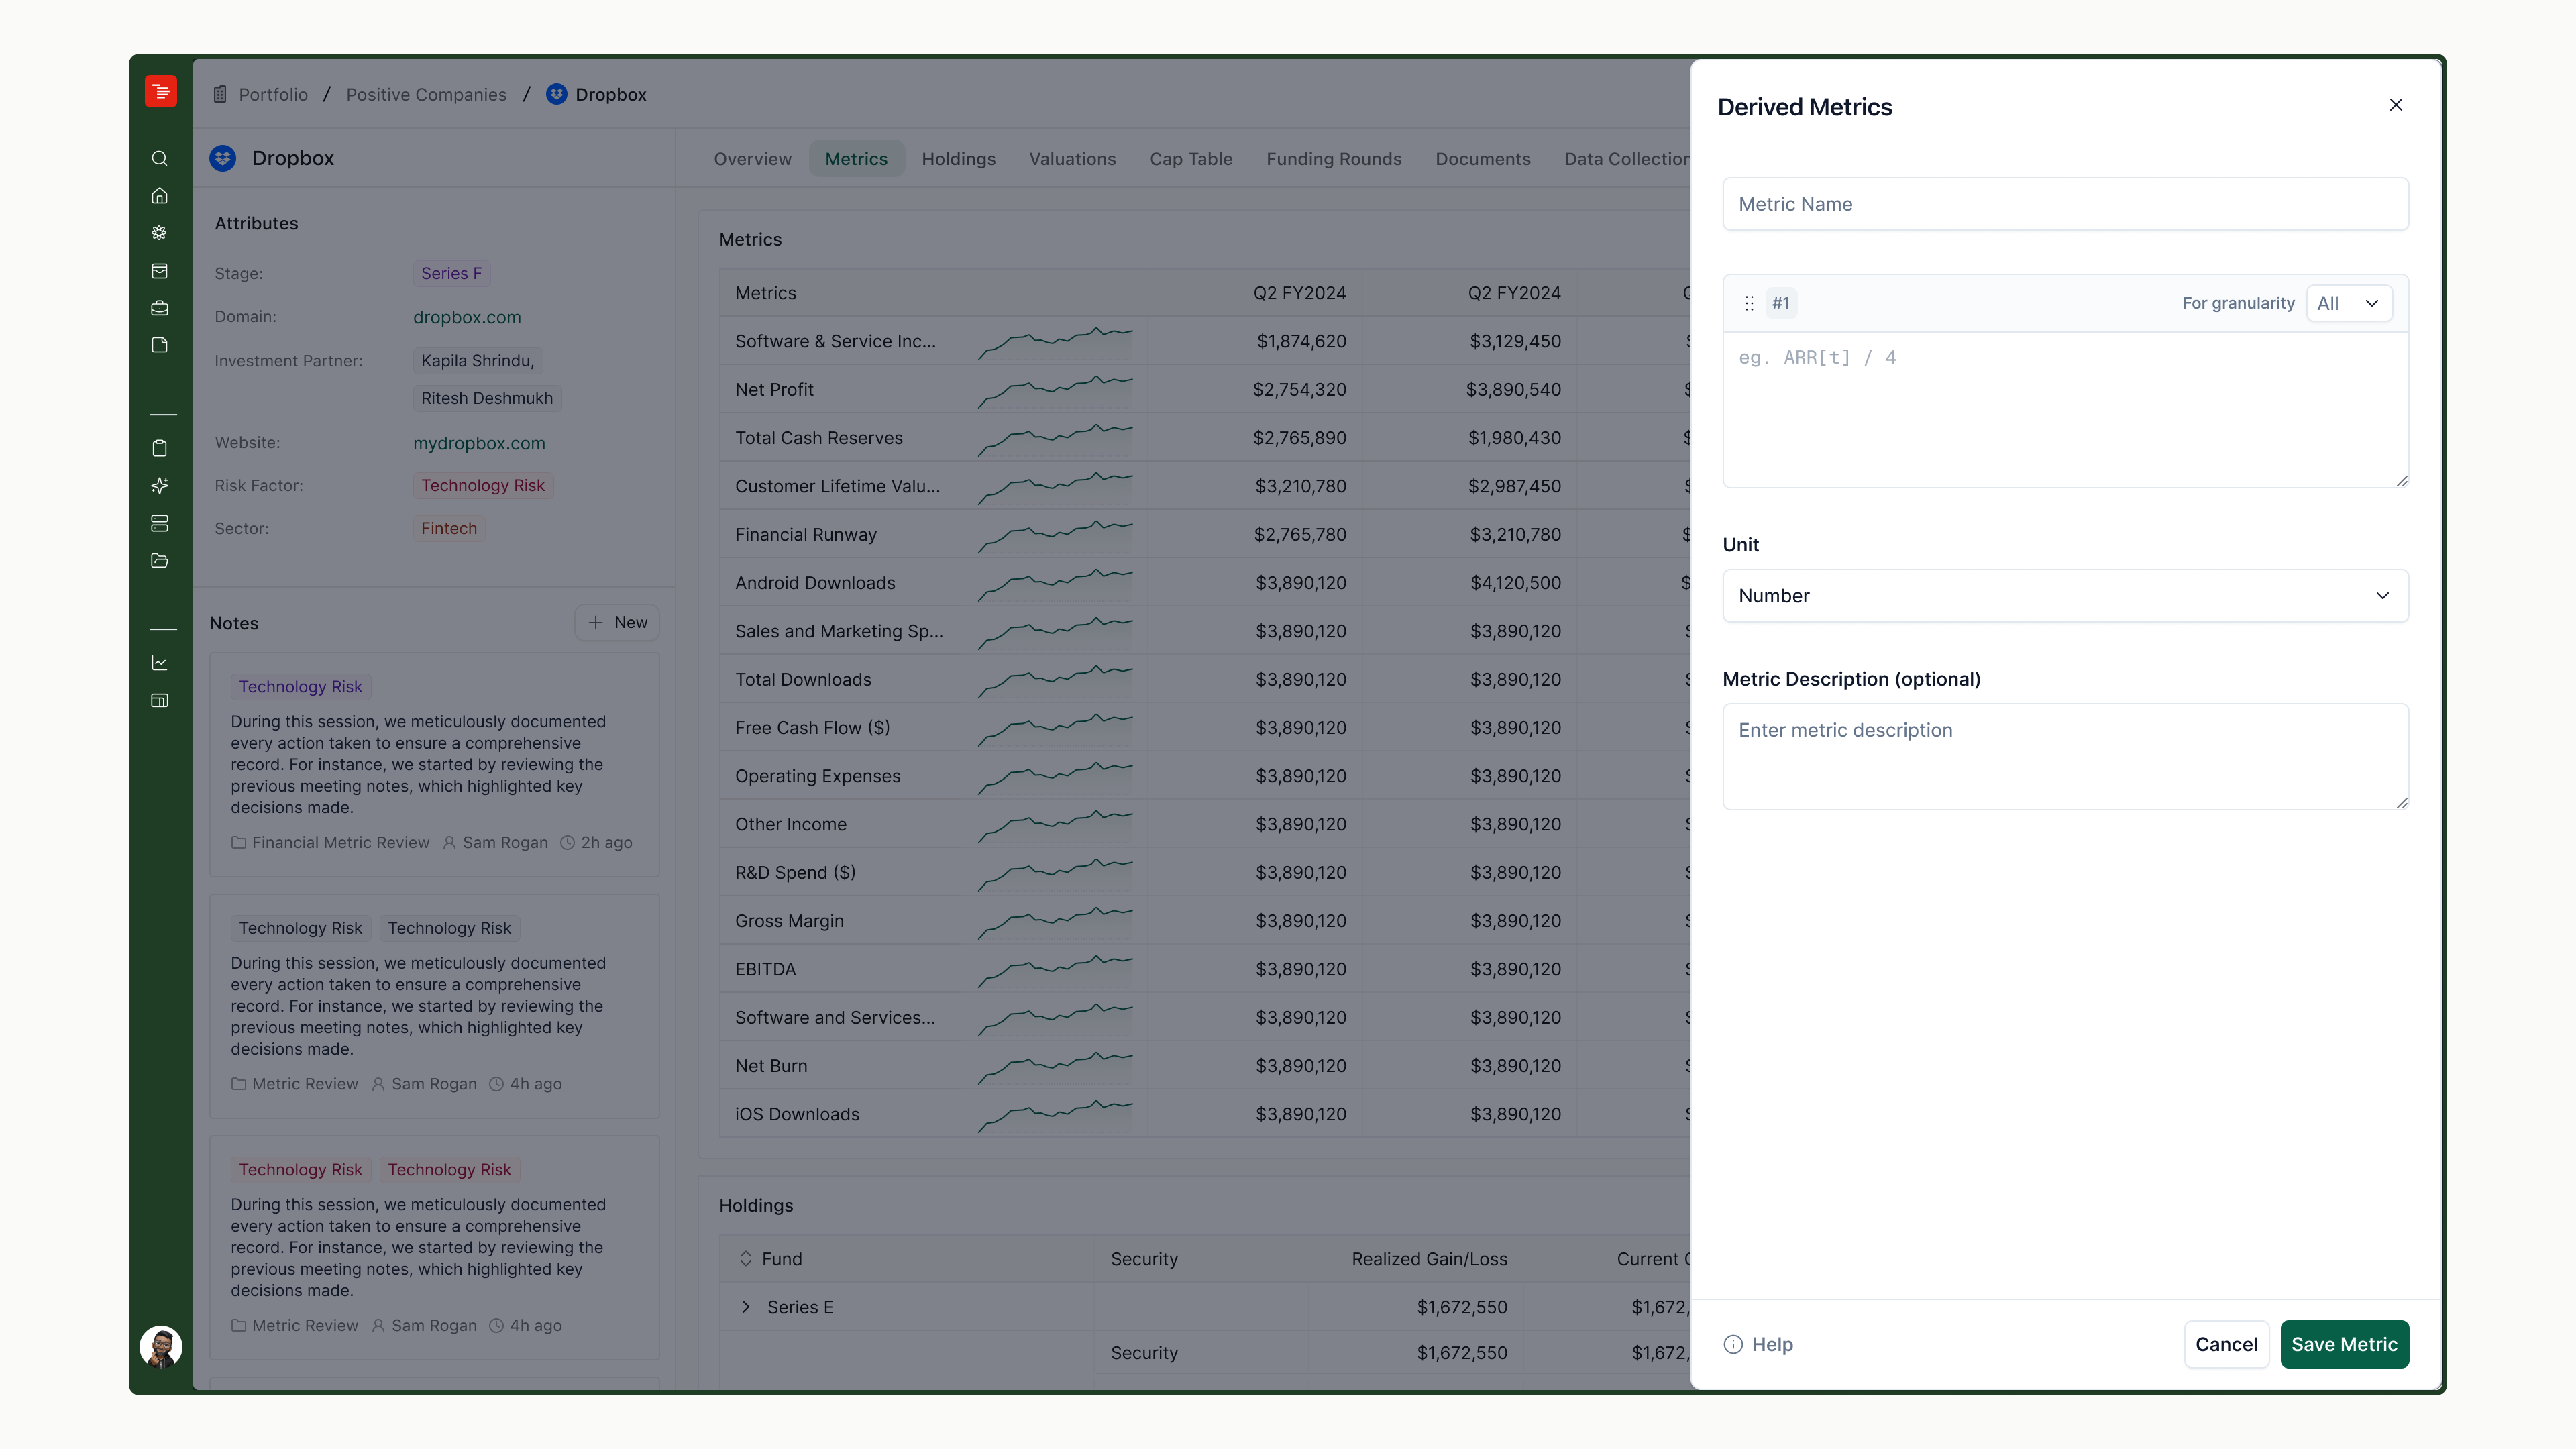Sort by the Fund column arrows
2576x1449 pixels.
pyautogui.click(x=745, y=1259)
